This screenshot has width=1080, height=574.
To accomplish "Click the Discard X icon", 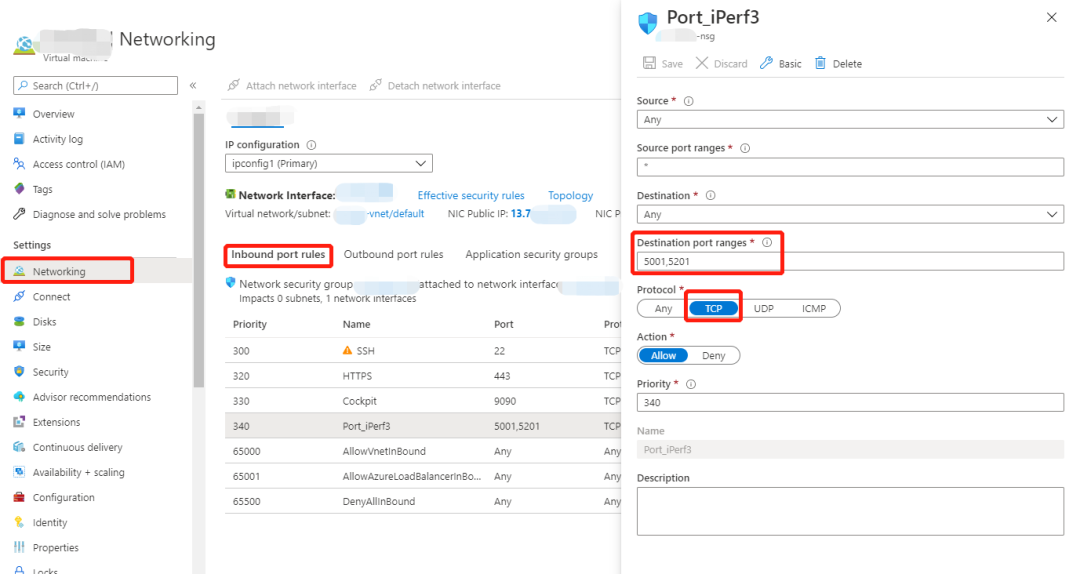I will pyautogui.click(x=702, y=63).
